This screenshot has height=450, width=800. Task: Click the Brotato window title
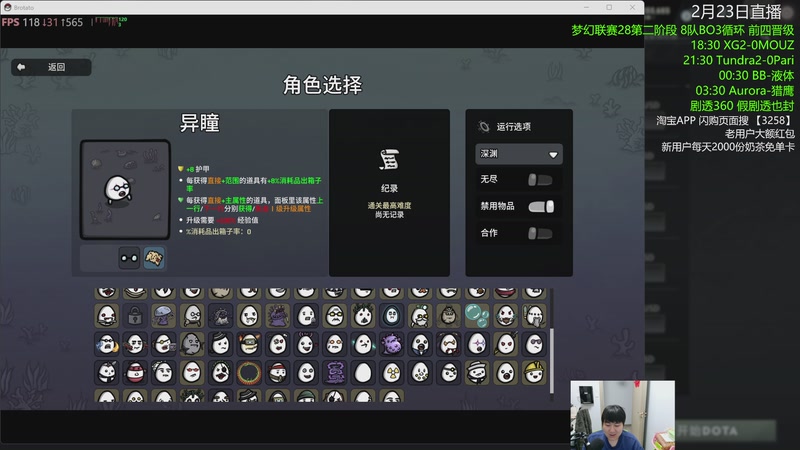23,8
